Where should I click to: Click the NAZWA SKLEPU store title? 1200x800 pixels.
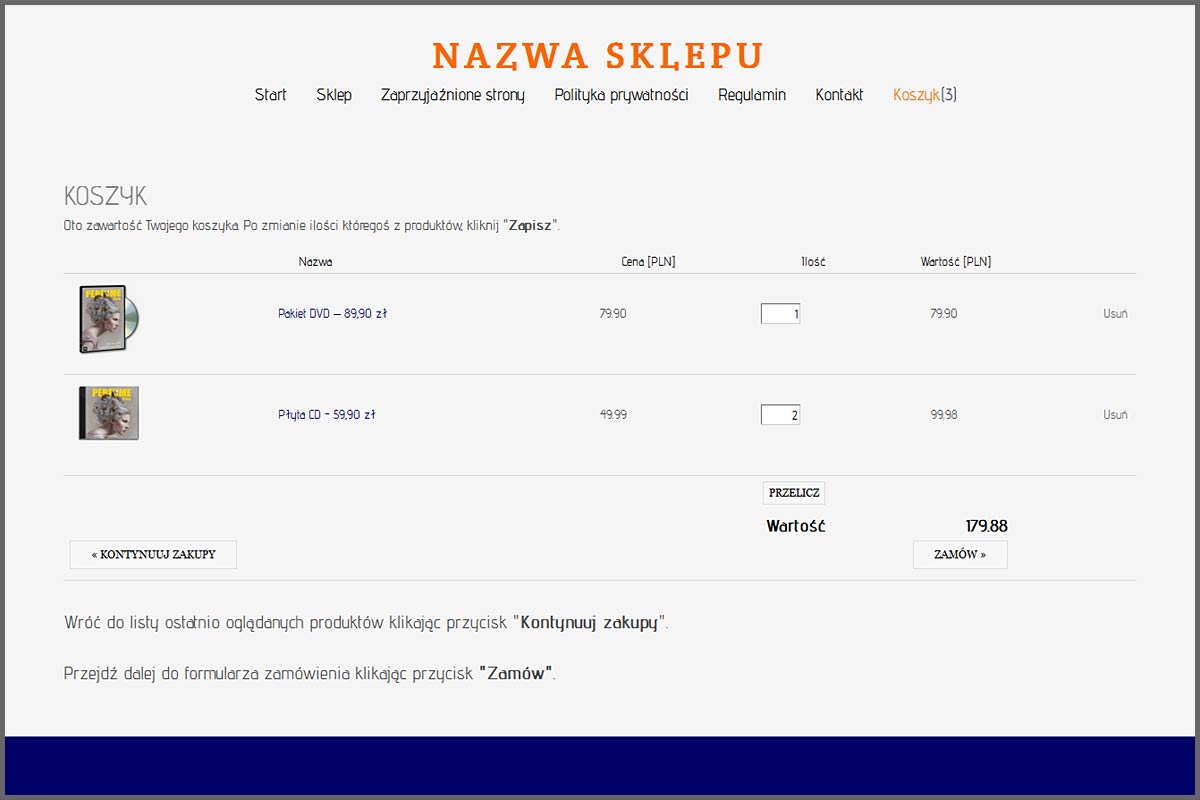point(598,56)
